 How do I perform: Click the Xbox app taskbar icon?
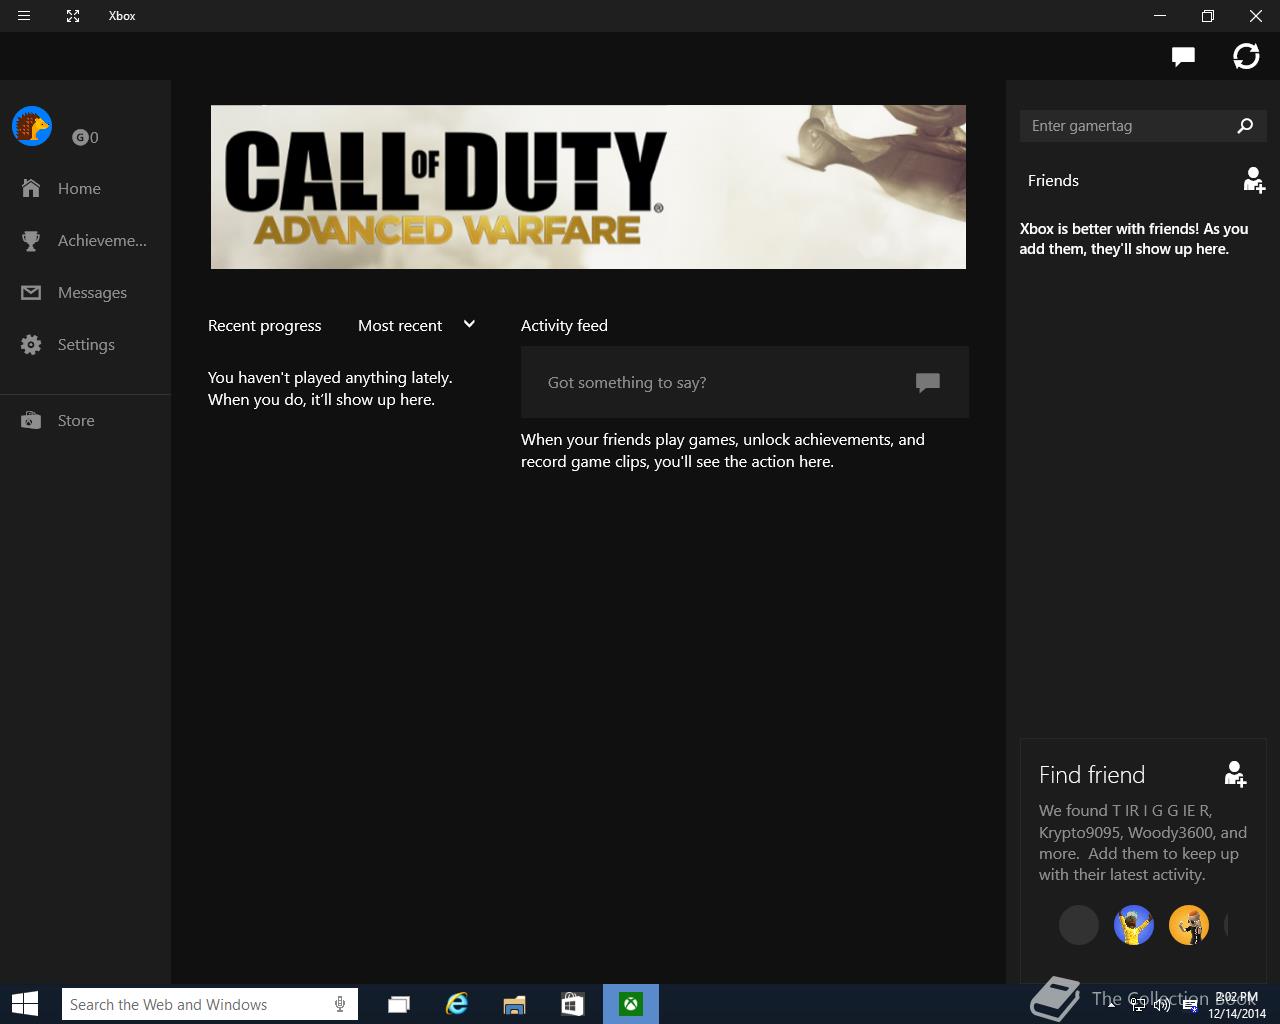(631, 1004)
